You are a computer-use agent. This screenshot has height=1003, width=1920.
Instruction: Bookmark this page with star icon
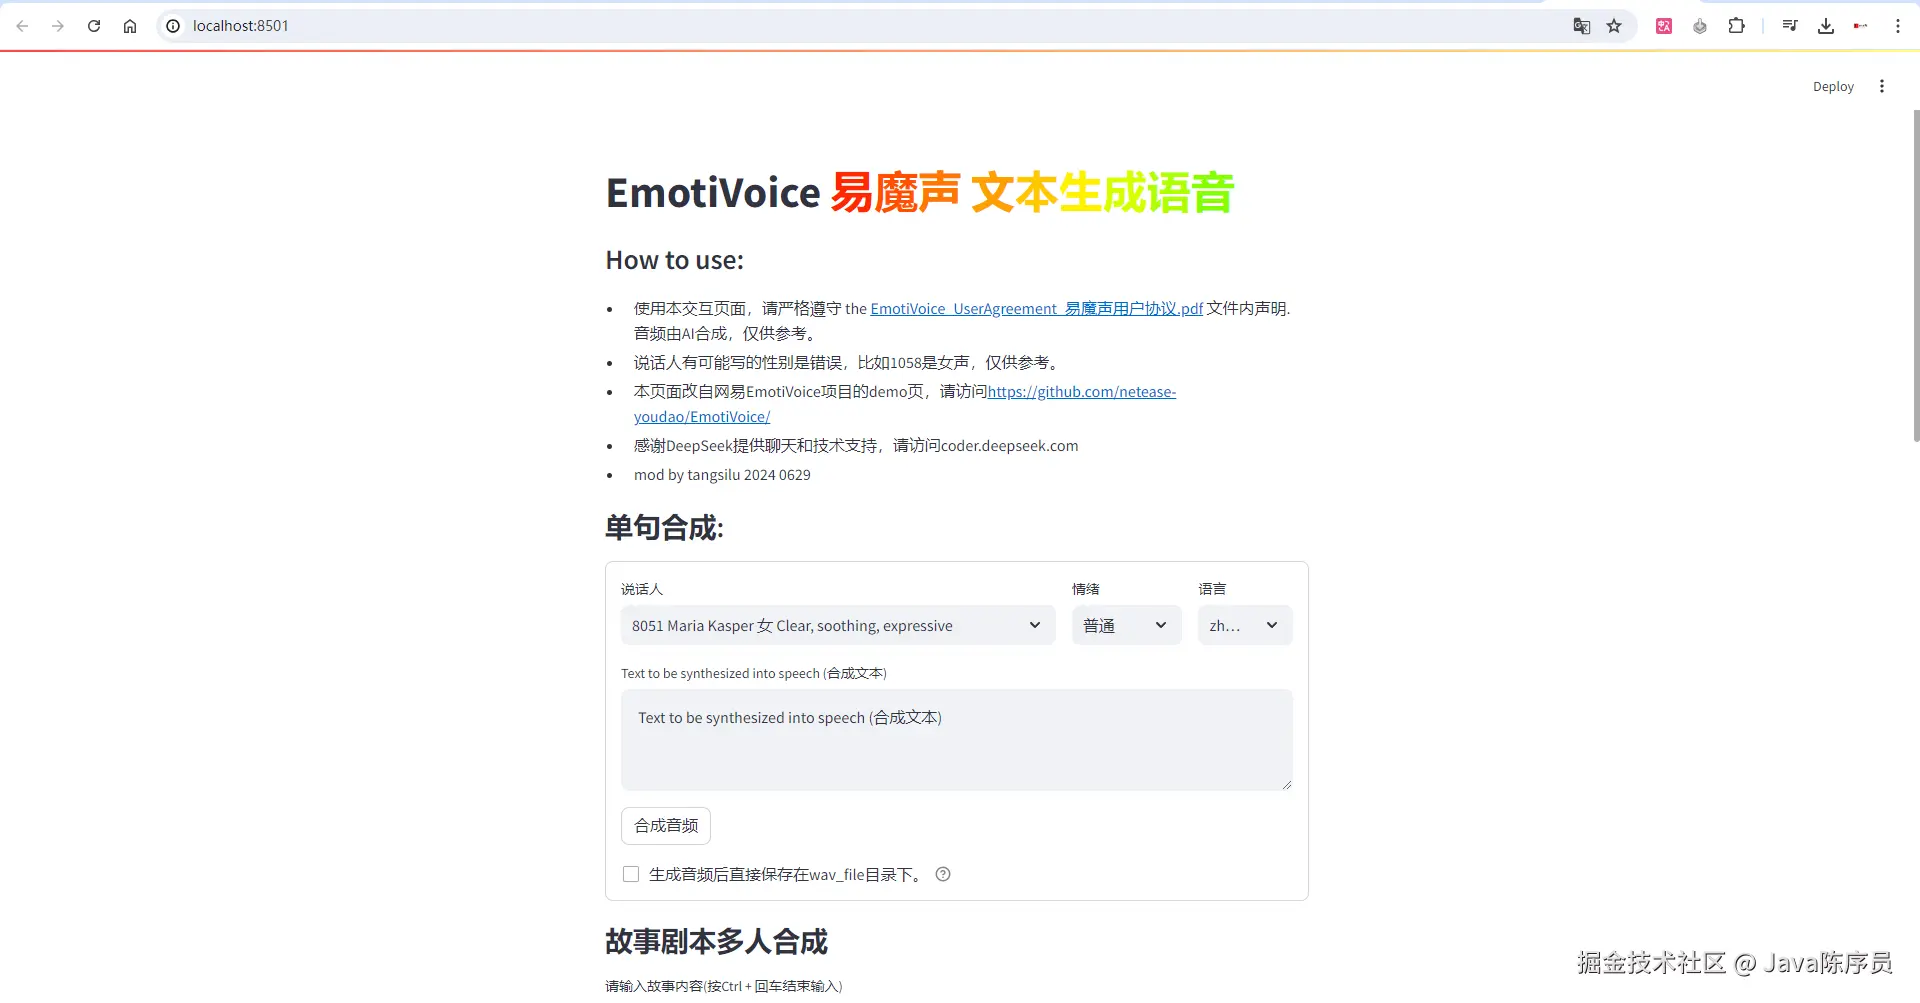coord(1614,26)
